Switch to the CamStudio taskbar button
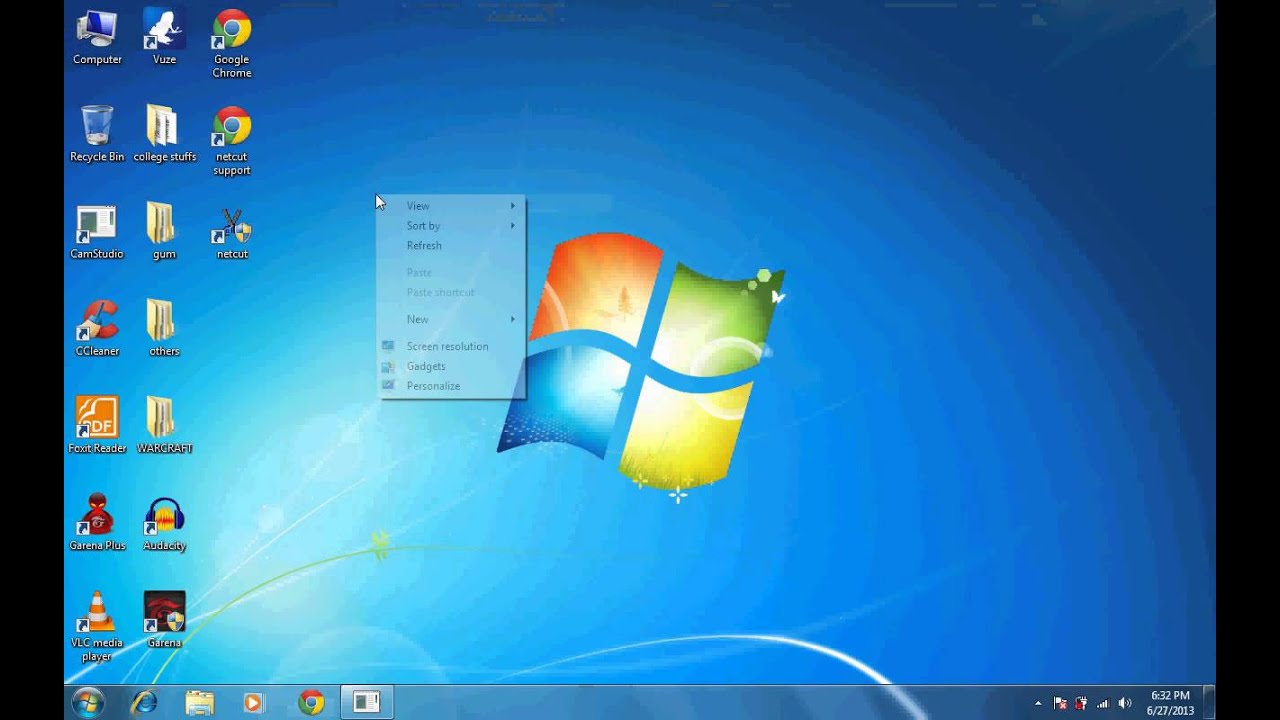This screenshot has height=720, width=1280. pyautogui.click(x=367, y=703)
